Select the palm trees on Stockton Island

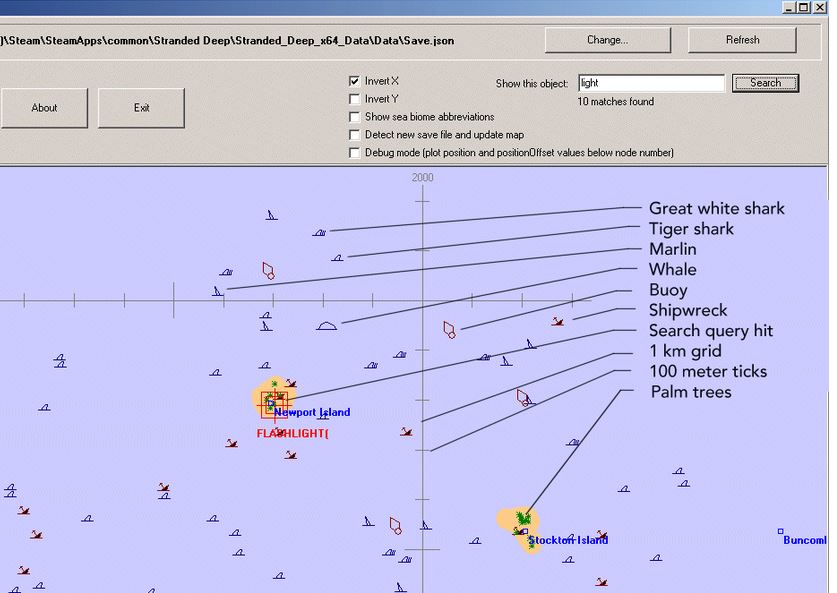tap(521, 517)
